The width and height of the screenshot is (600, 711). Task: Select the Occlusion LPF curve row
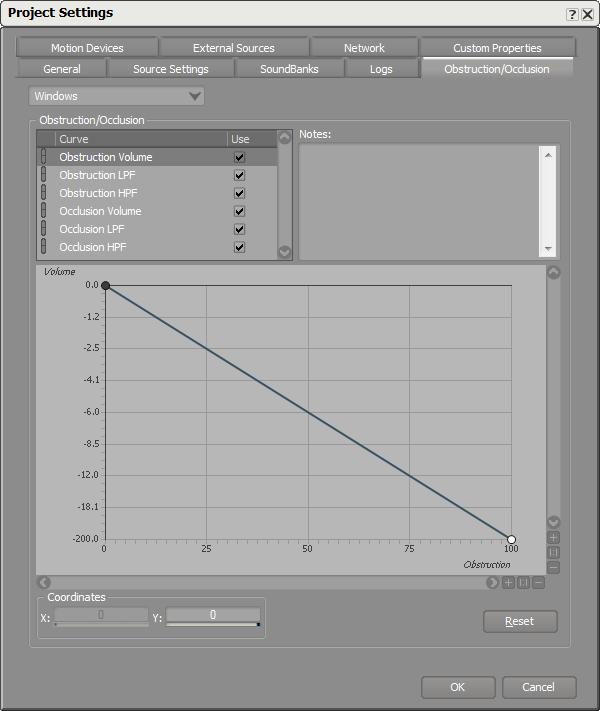coord(157,229)
